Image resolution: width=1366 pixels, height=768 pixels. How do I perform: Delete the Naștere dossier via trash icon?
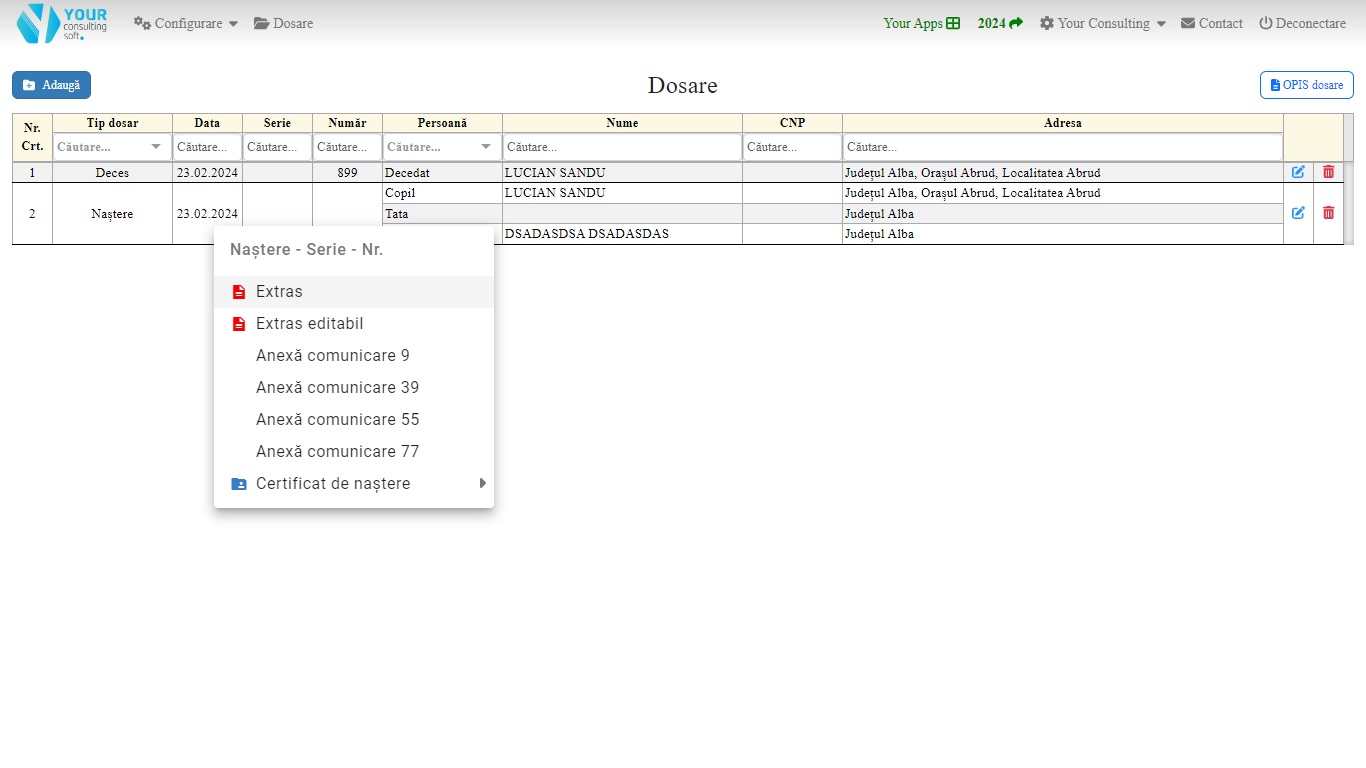tap(1328, 213)
